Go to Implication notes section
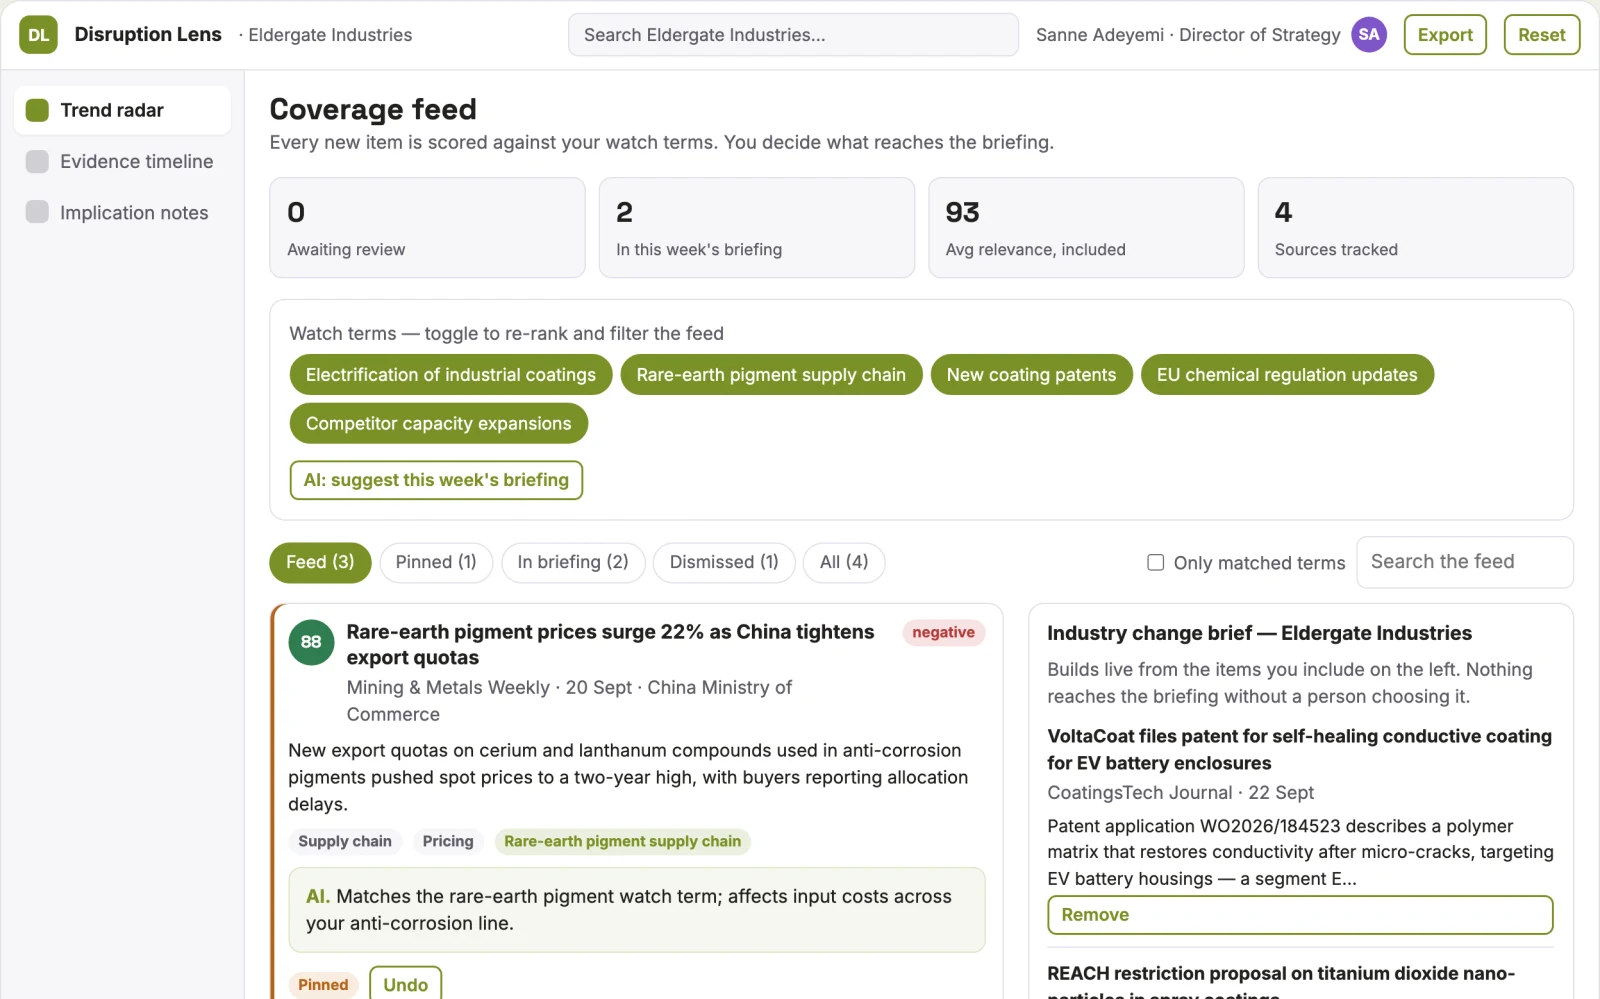 tap(122, 213)
